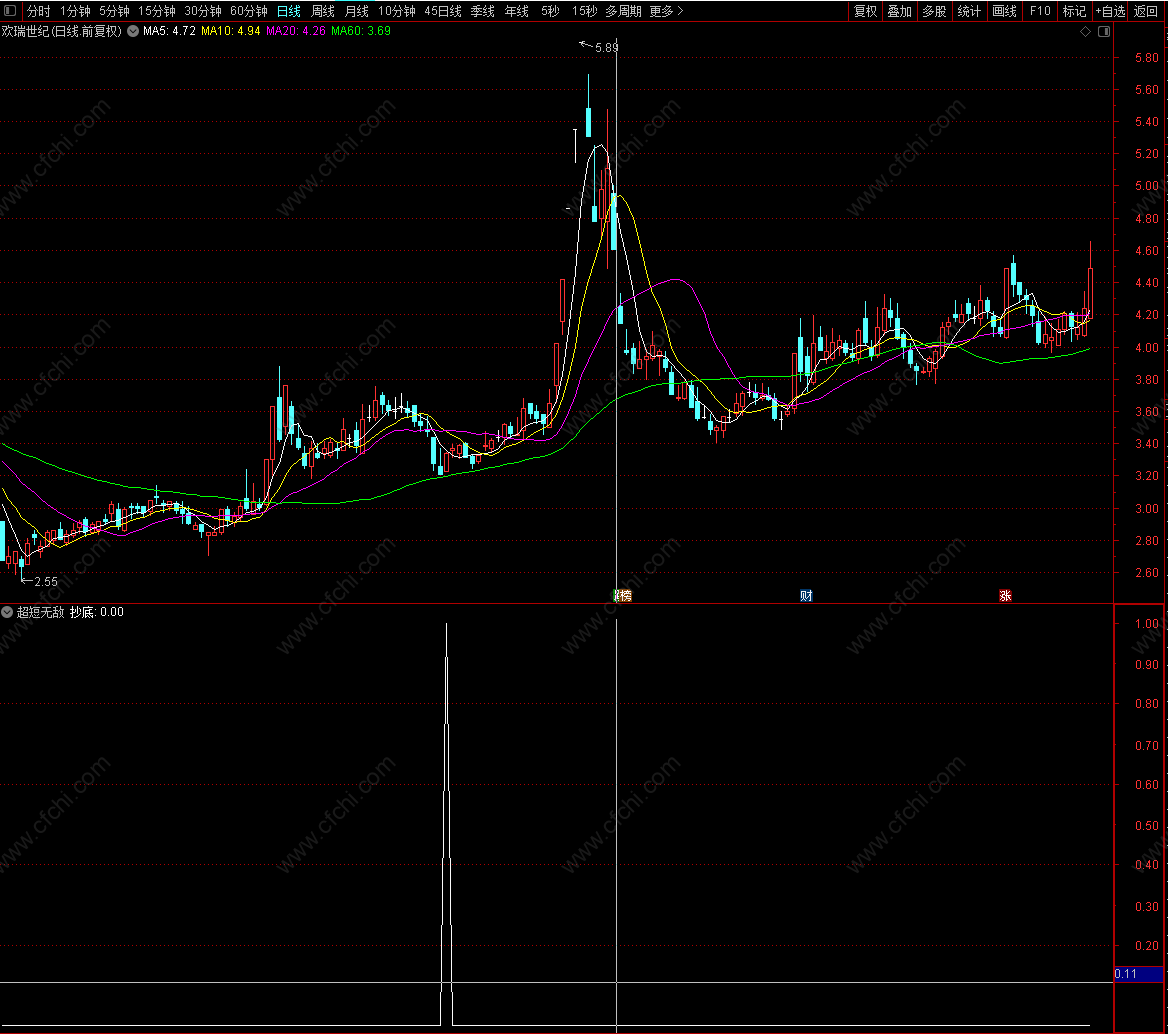Select the 30分钟 period tab
This screenshot has width=1168, height=1034.
(203, 11)
